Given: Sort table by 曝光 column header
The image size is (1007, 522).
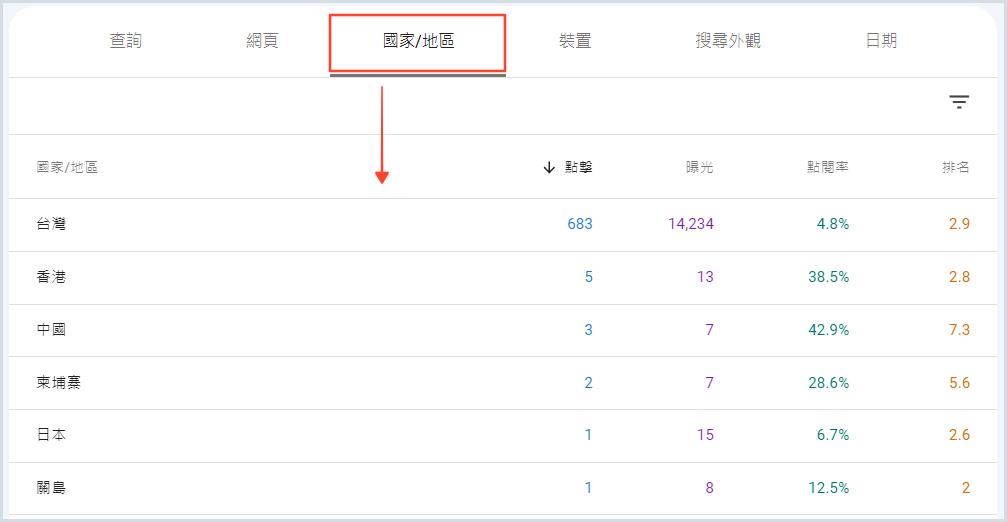Looking at the screenshot, I should [x=699, y=168].
